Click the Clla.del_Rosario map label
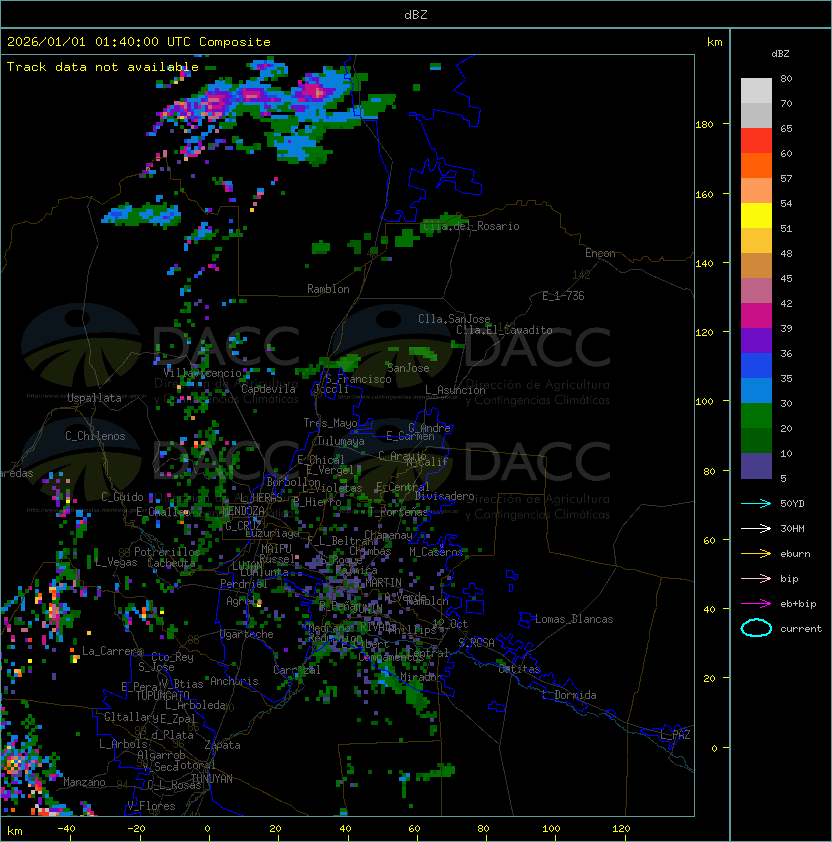 [470, 226]
